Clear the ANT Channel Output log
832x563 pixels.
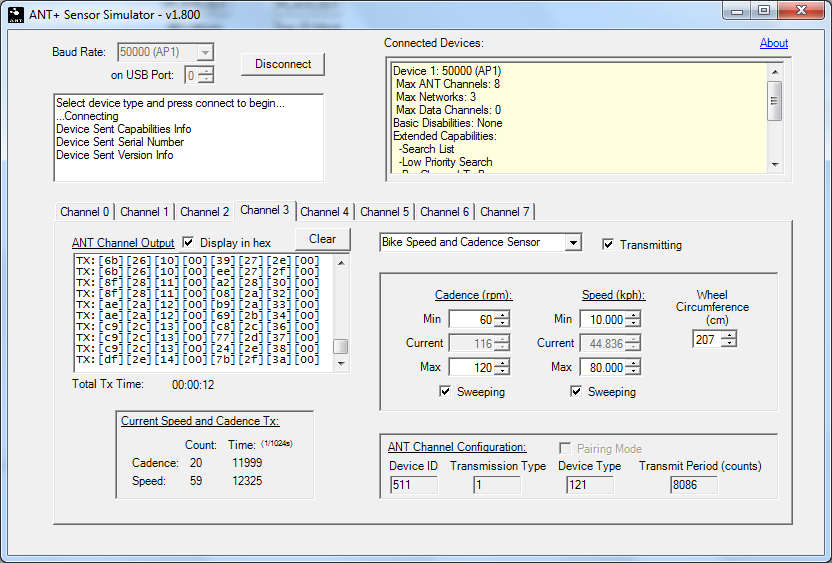coord(322,239)
